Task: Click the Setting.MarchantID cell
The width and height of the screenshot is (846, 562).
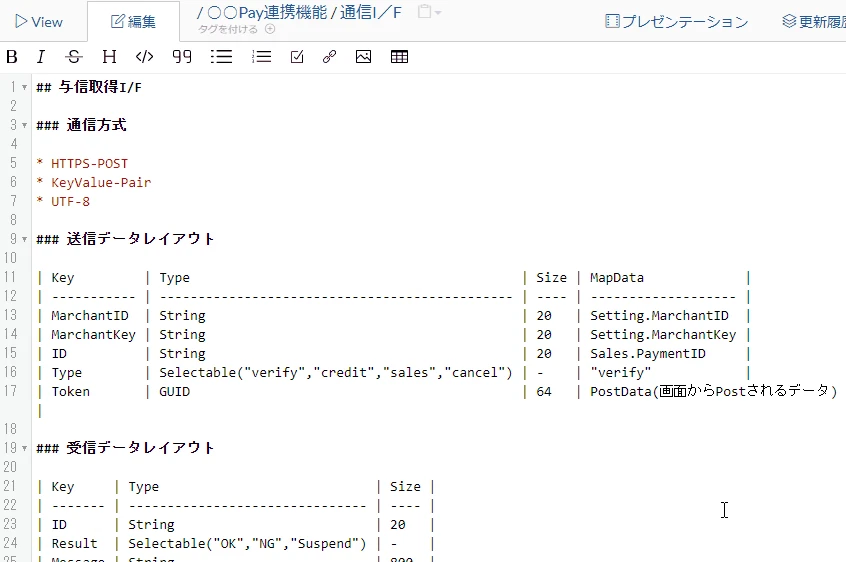Action: pyautogui.click(x=659, y=316)
